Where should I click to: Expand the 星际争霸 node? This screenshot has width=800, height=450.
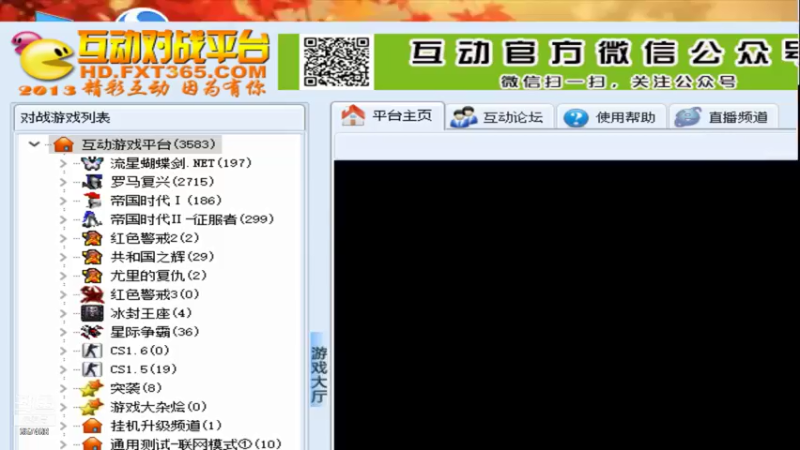click(x=63, y=332)
